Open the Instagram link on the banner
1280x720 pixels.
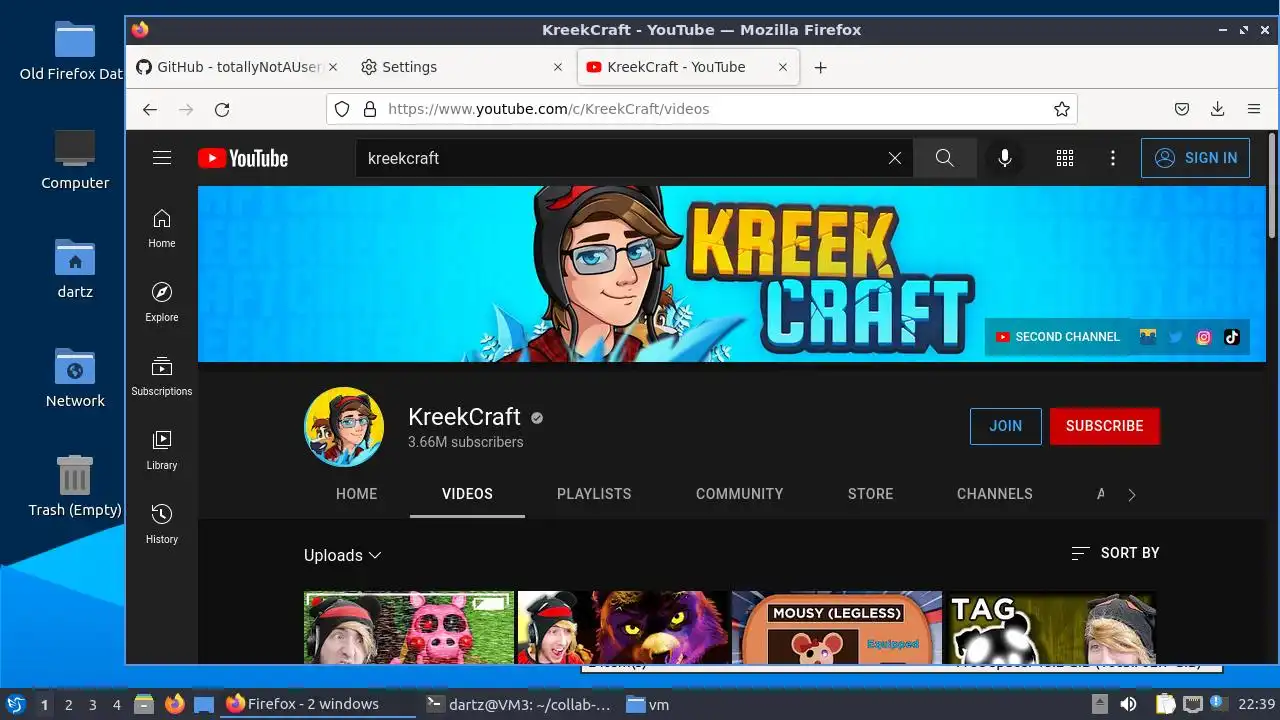click(x=1204, y=337)
